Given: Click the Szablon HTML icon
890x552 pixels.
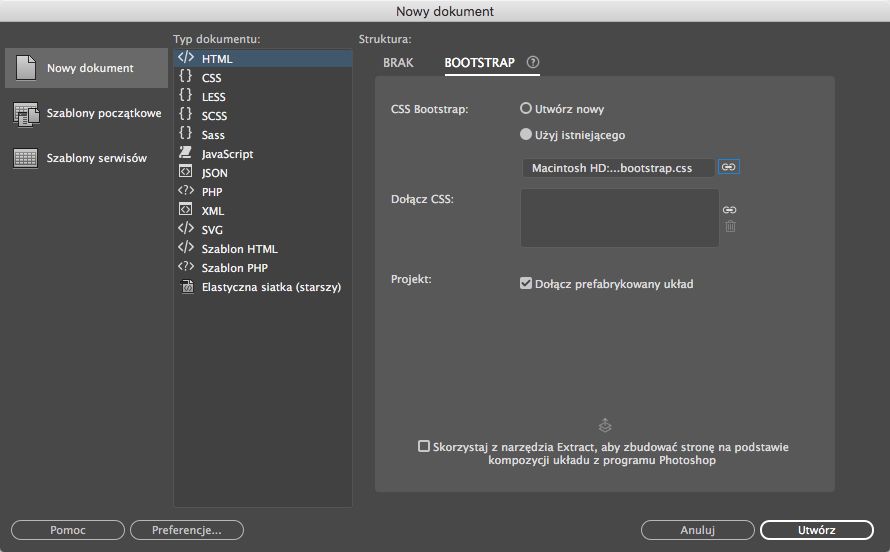Looking at the screenshot, I should click(186, 247).
